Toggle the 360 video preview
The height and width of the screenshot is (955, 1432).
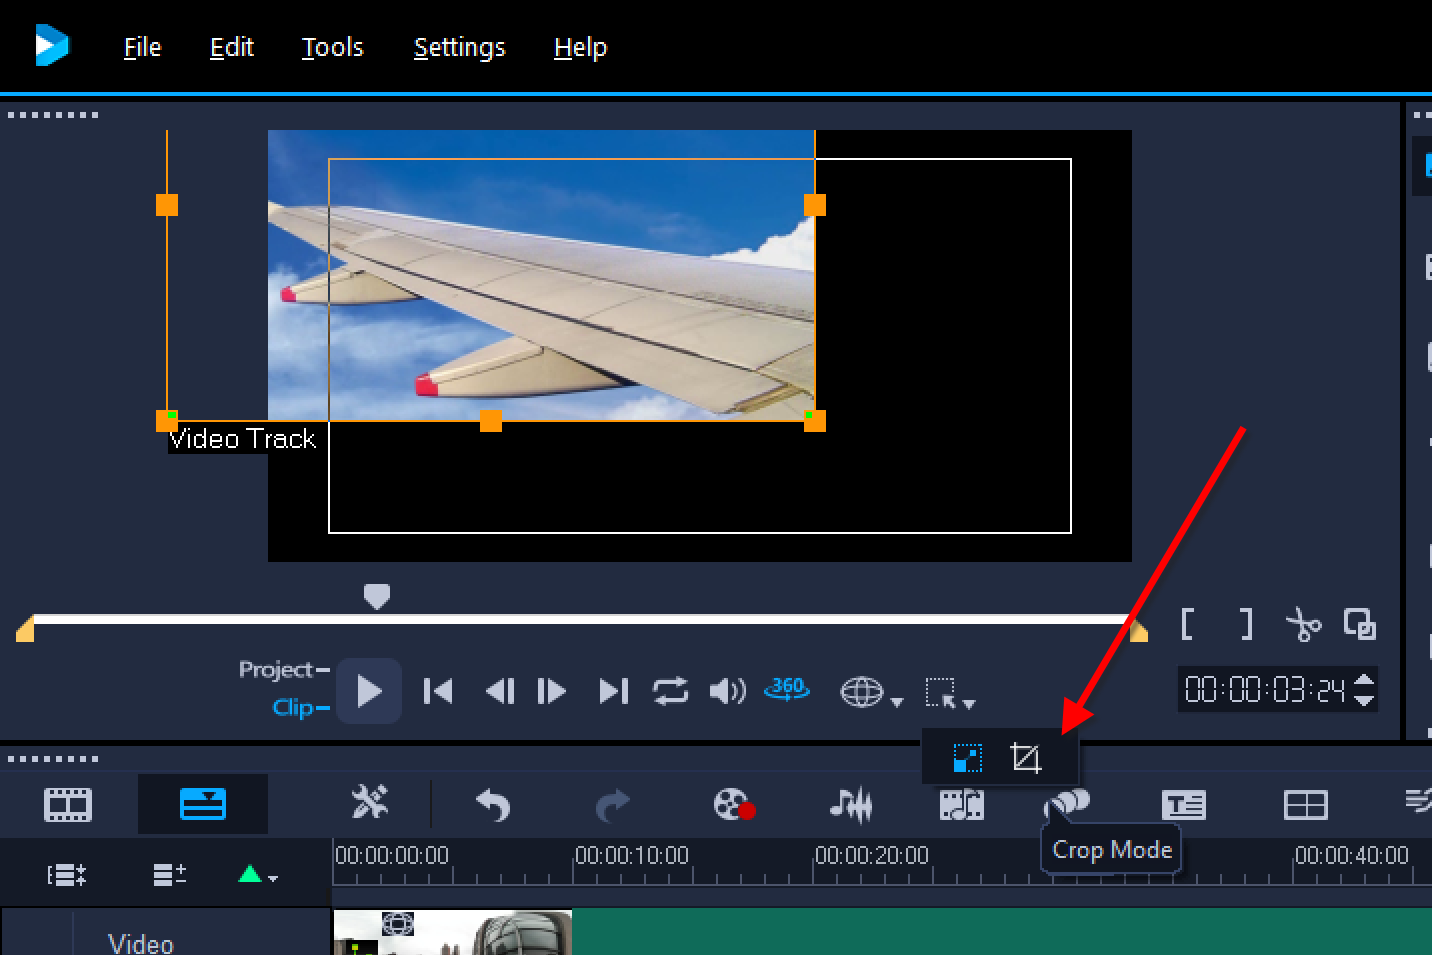(x=787, y=689)
